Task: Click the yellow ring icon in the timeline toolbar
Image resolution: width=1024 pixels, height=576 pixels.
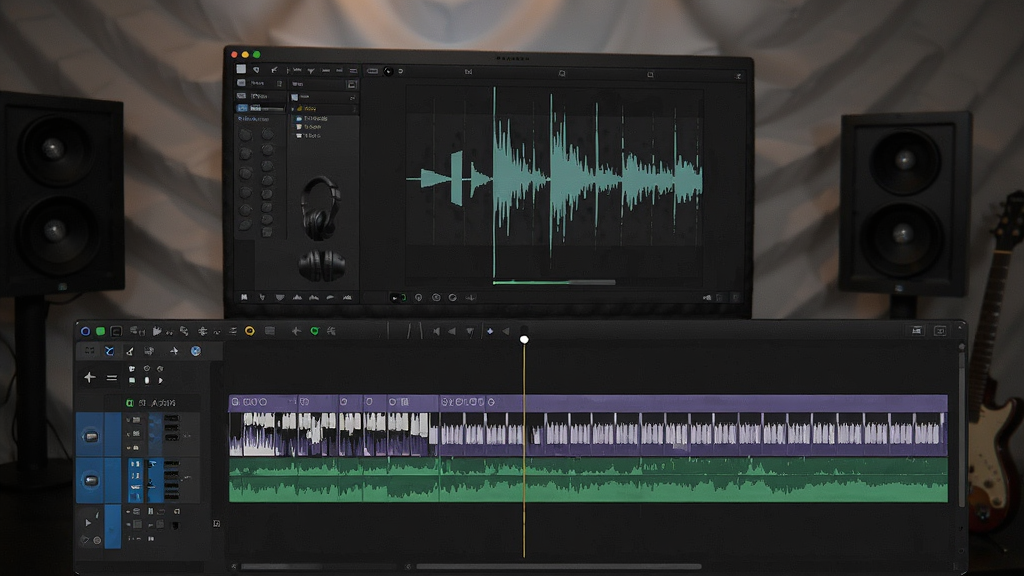Action: click(249, 331)
